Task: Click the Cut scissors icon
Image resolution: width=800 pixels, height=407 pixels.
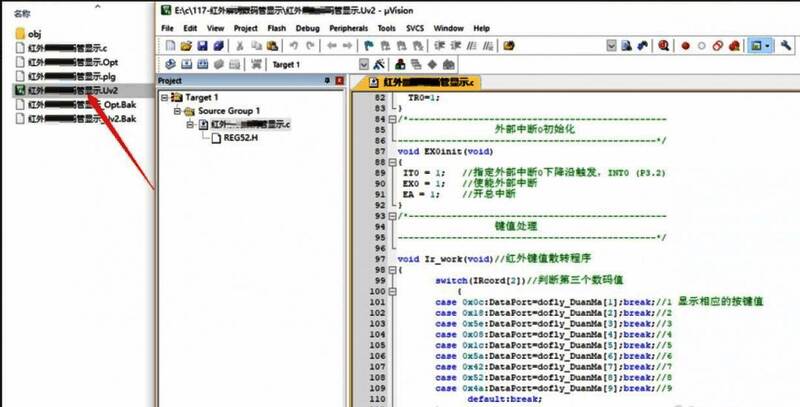Action: coord(242,46)
